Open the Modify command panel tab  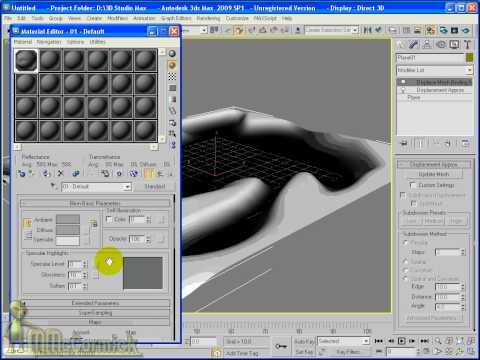click(414, 44)
